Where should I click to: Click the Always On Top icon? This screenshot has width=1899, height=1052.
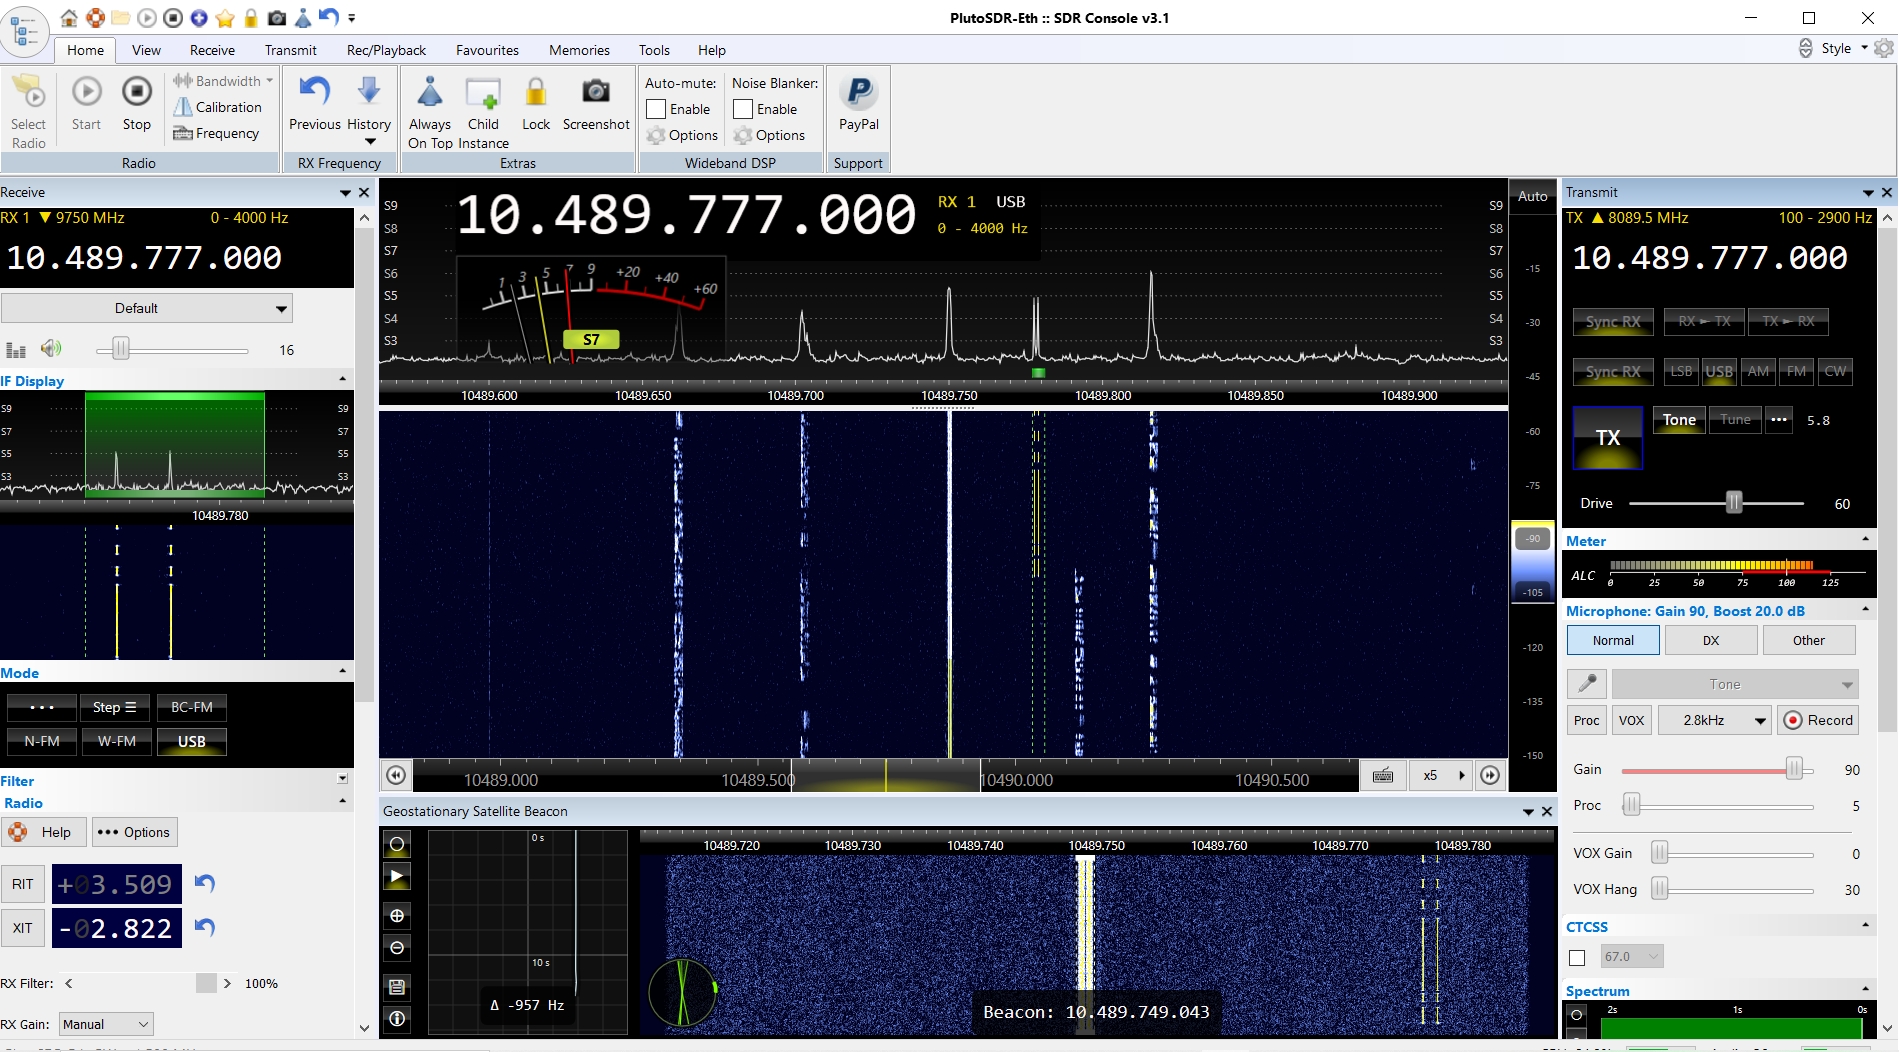430,94
